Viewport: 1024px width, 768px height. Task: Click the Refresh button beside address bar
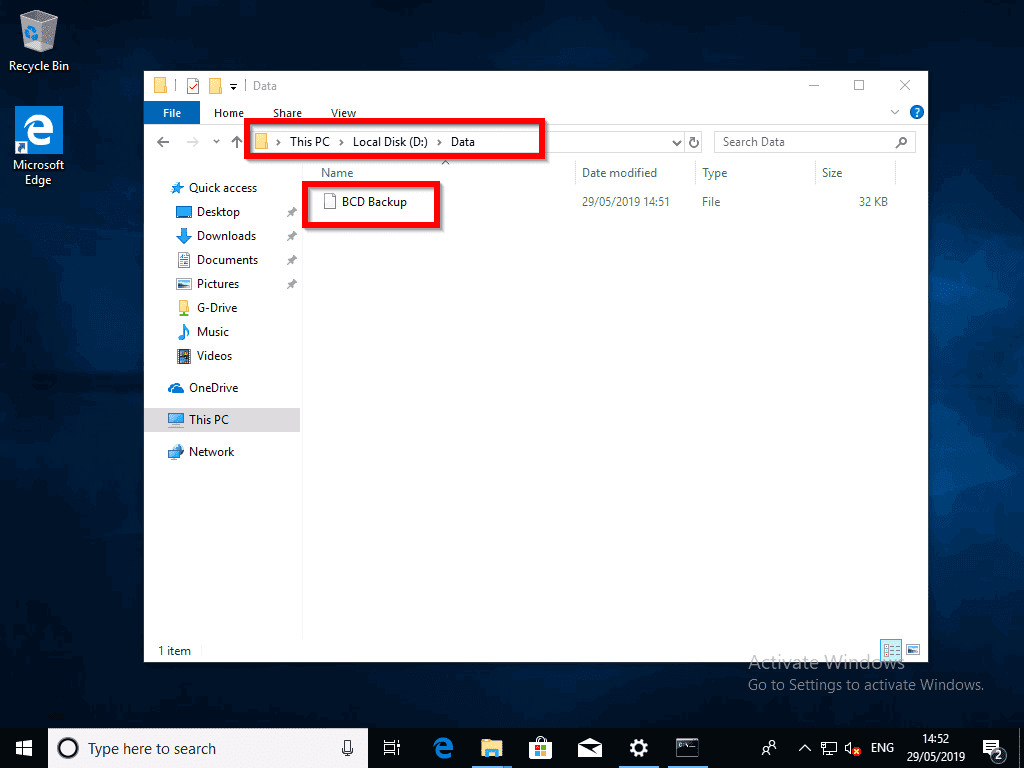coord(694,142)
